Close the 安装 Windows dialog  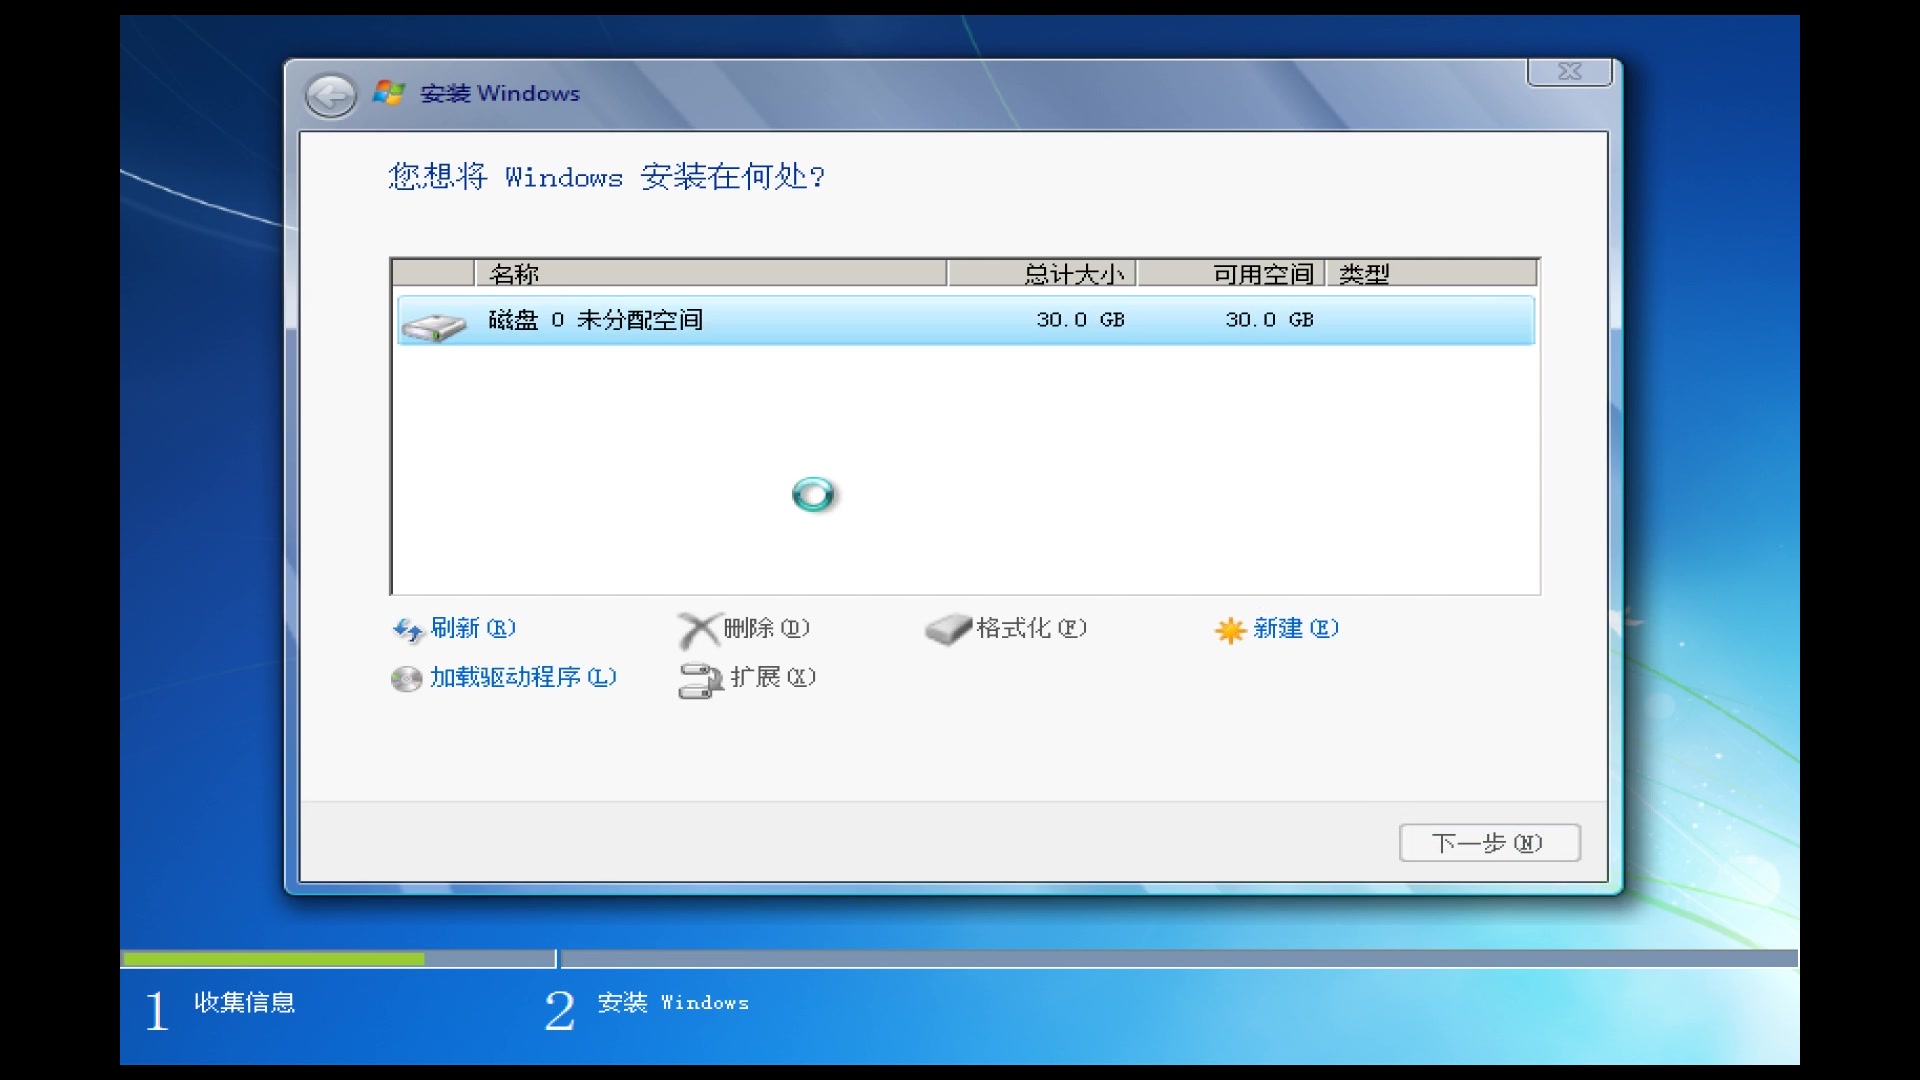1570,72
